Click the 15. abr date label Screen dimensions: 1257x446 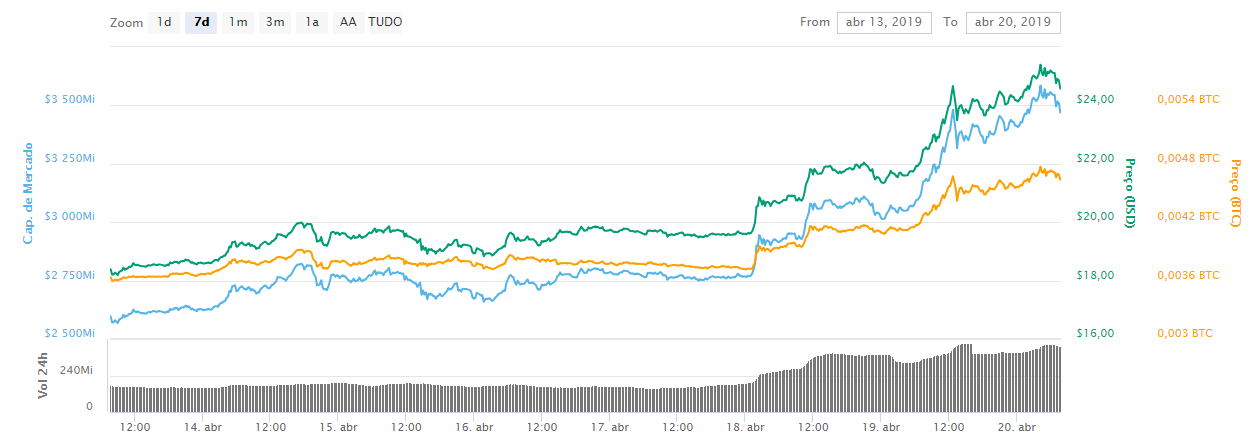(339, 427)
